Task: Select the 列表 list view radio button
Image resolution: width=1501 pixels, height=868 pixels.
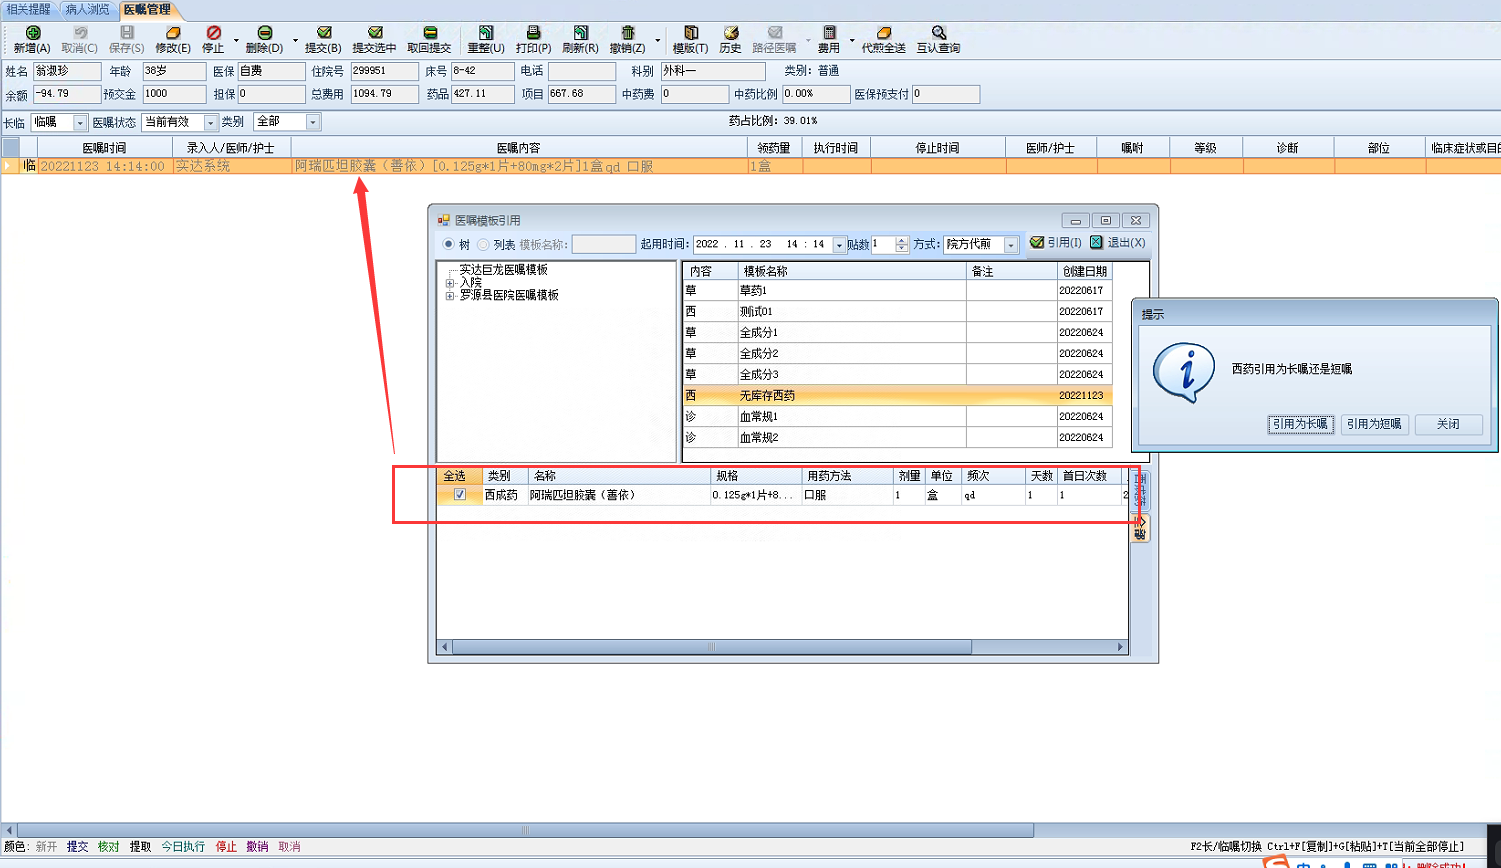Action: pos(483,244)
